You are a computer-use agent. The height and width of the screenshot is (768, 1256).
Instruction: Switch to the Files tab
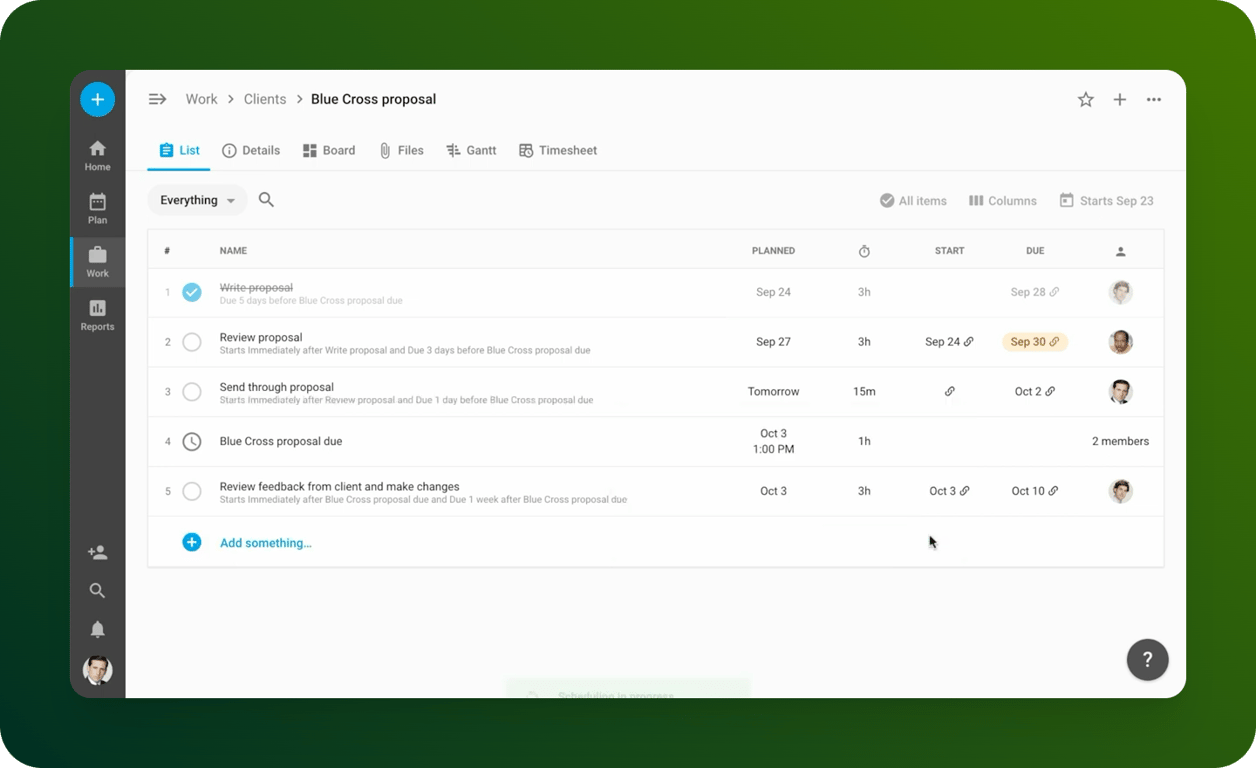tap(401, 150)
